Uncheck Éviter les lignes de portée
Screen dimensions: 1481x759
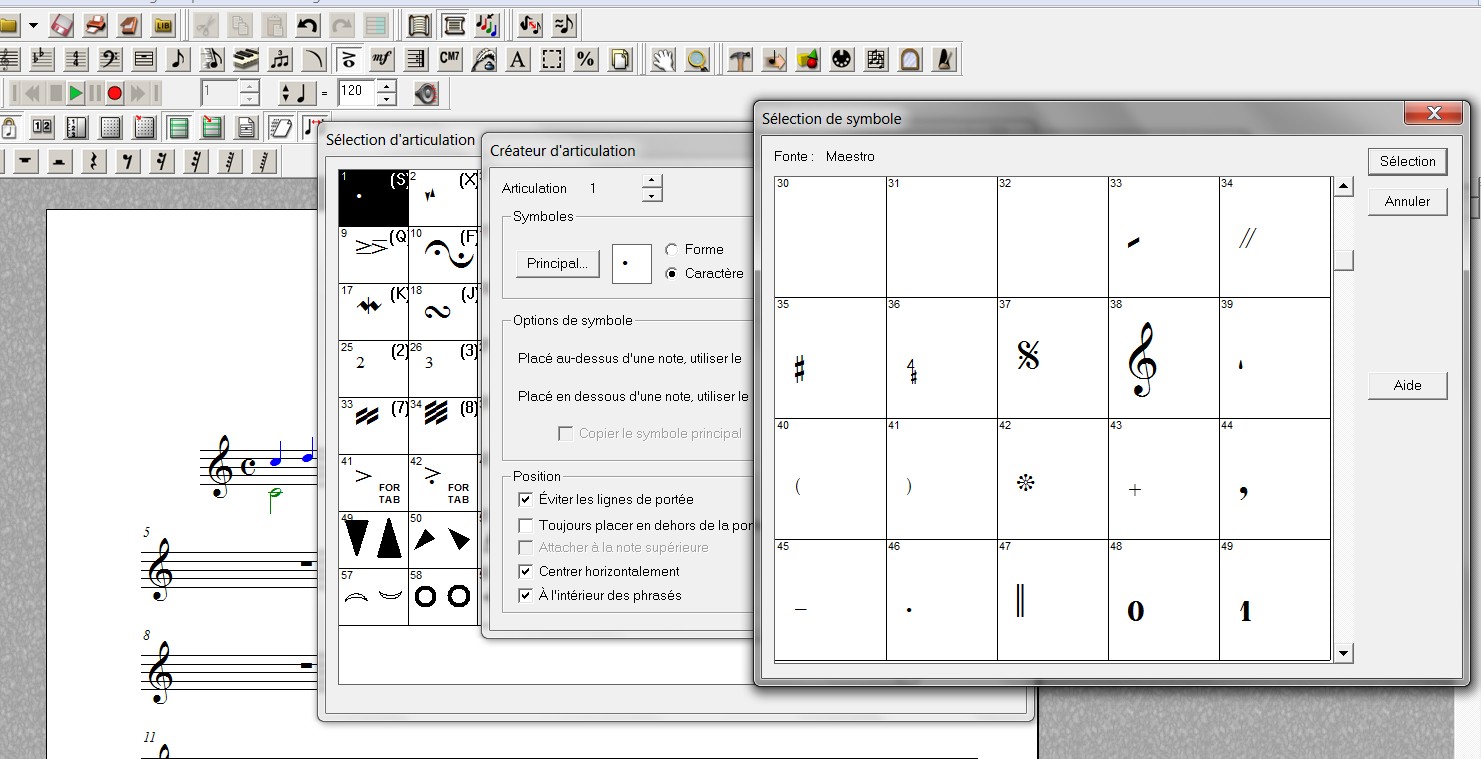pos(526,500)
